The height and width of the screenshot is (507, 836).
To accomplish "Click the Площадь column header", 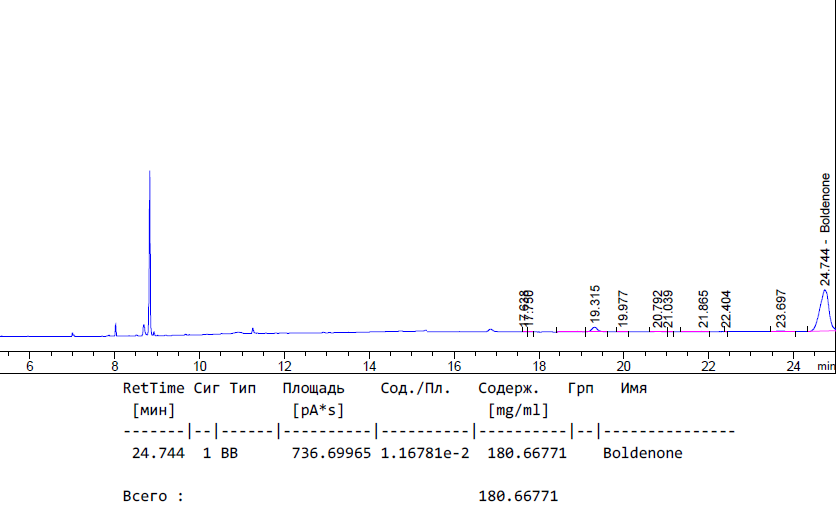I will click(x=313, y=388).
